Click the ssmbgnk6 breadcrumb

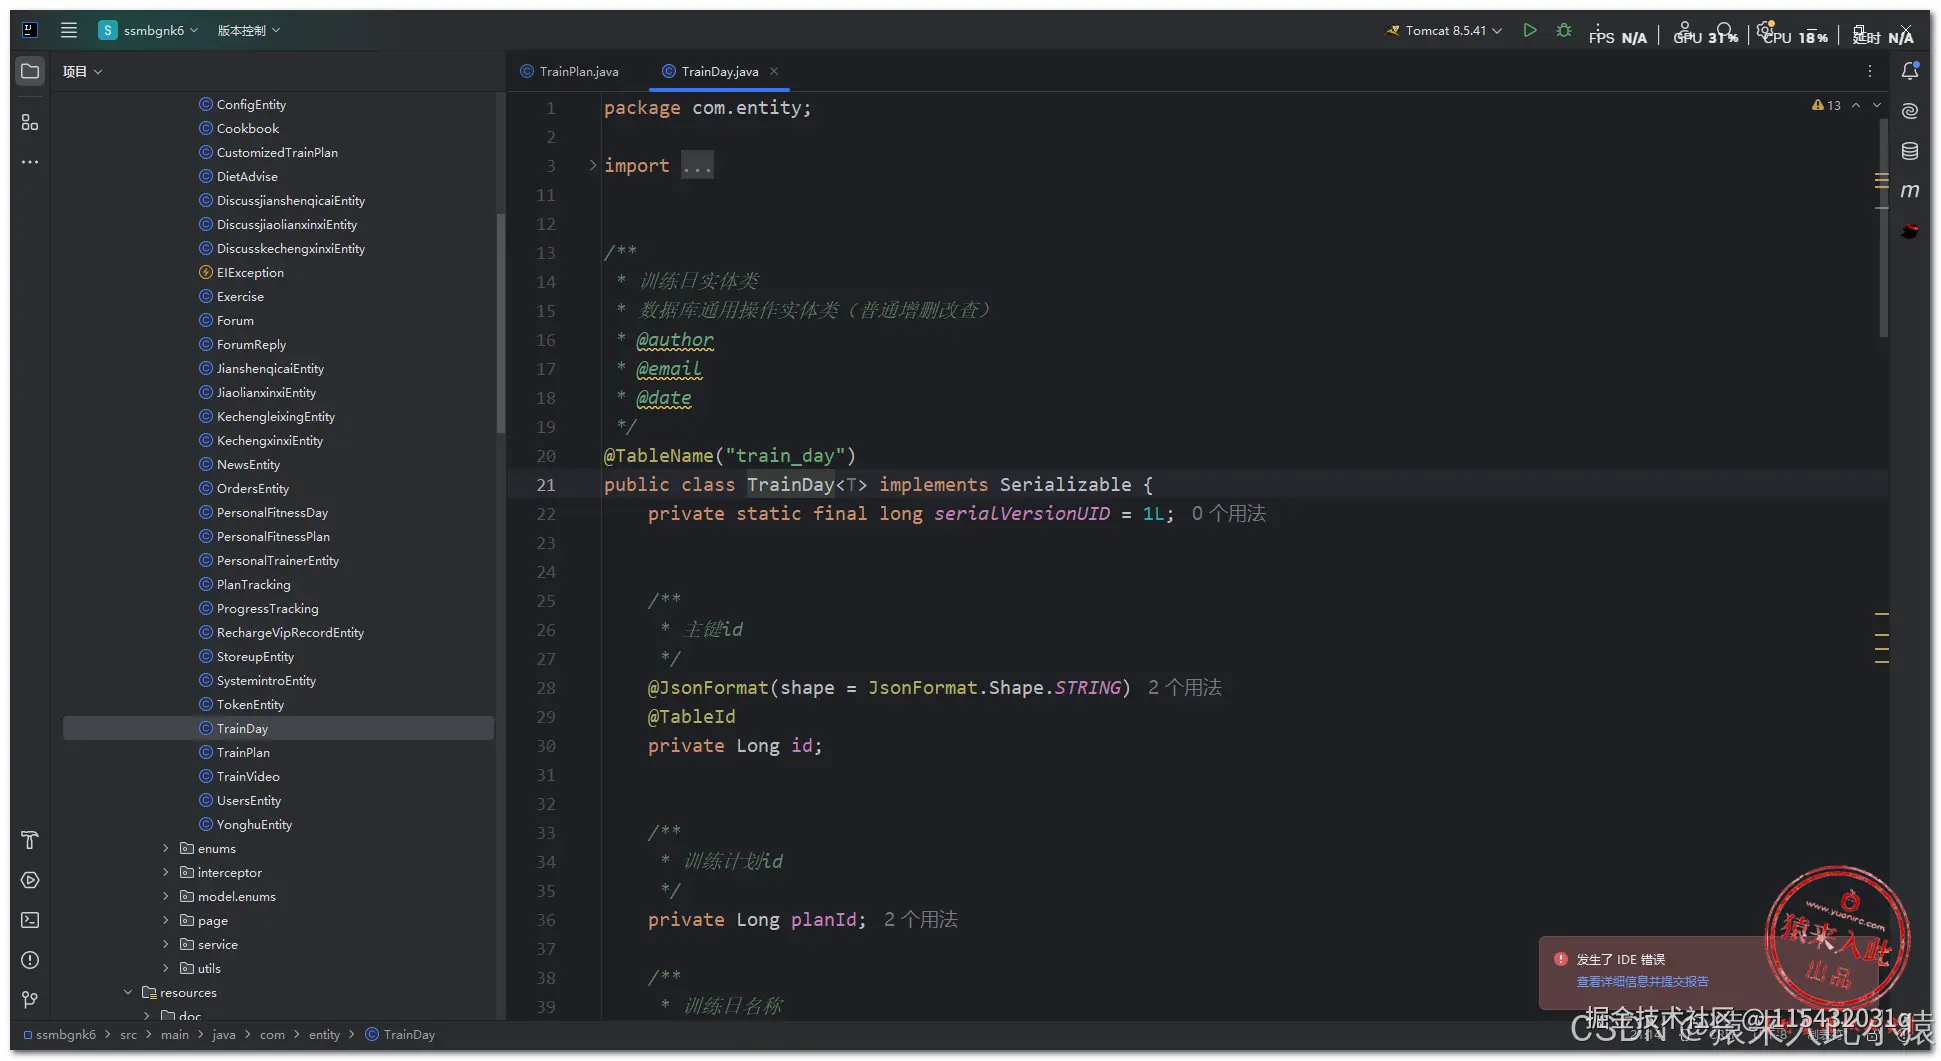pos(60,1034)
